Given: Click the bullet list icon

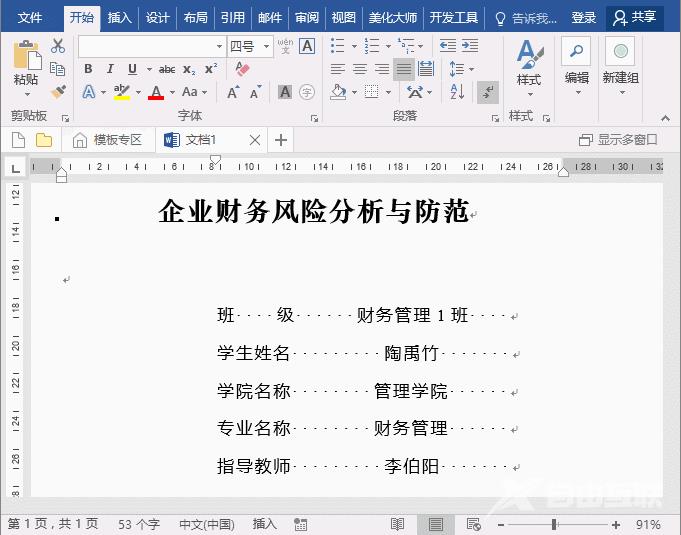Looking at the screenshot, I should 338,46.
